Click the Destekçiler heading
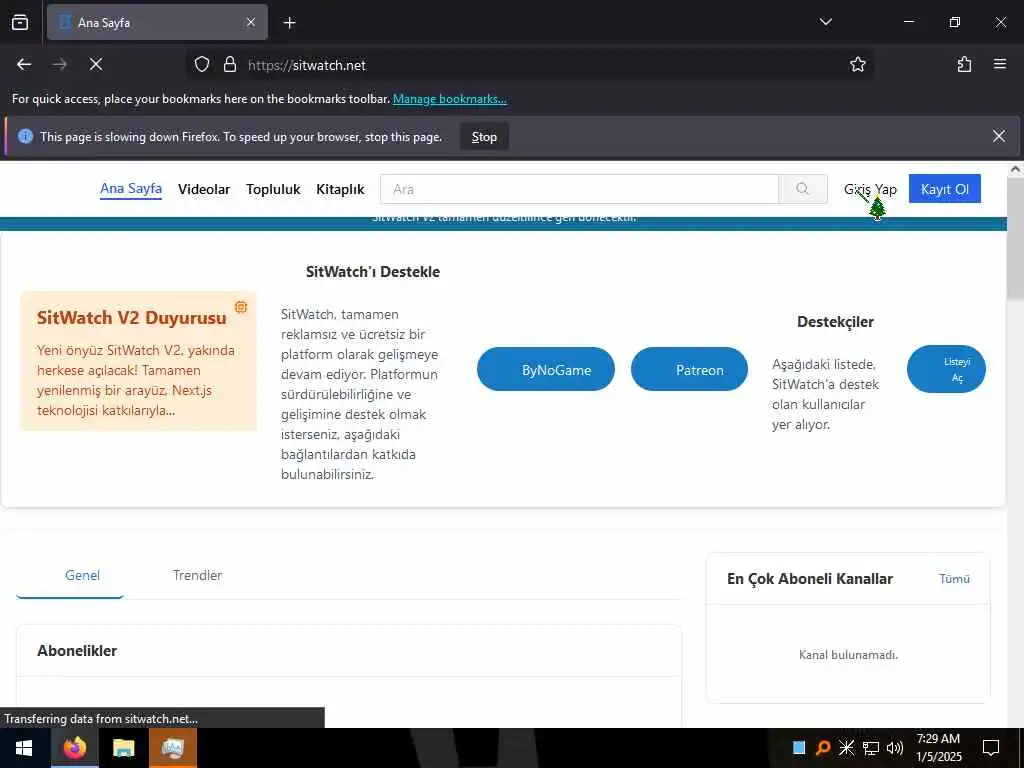This screenshot has height=768, width=1024. tap(835, 321)
